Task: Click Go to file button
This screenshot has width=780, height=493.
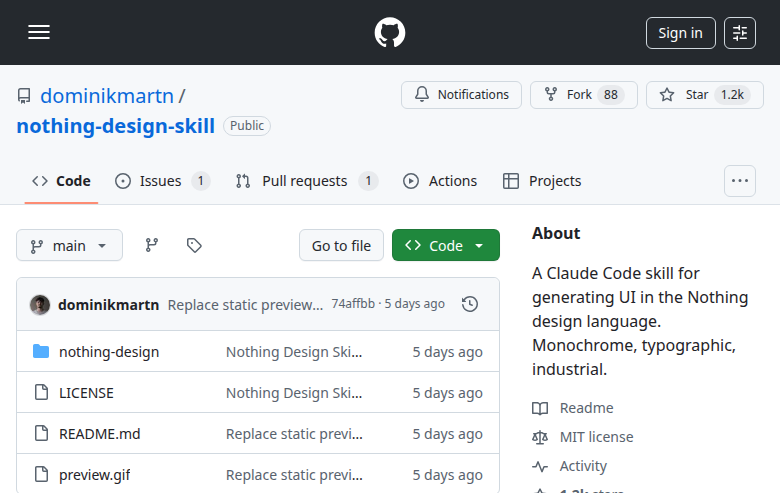Action: tap(341, 245)
